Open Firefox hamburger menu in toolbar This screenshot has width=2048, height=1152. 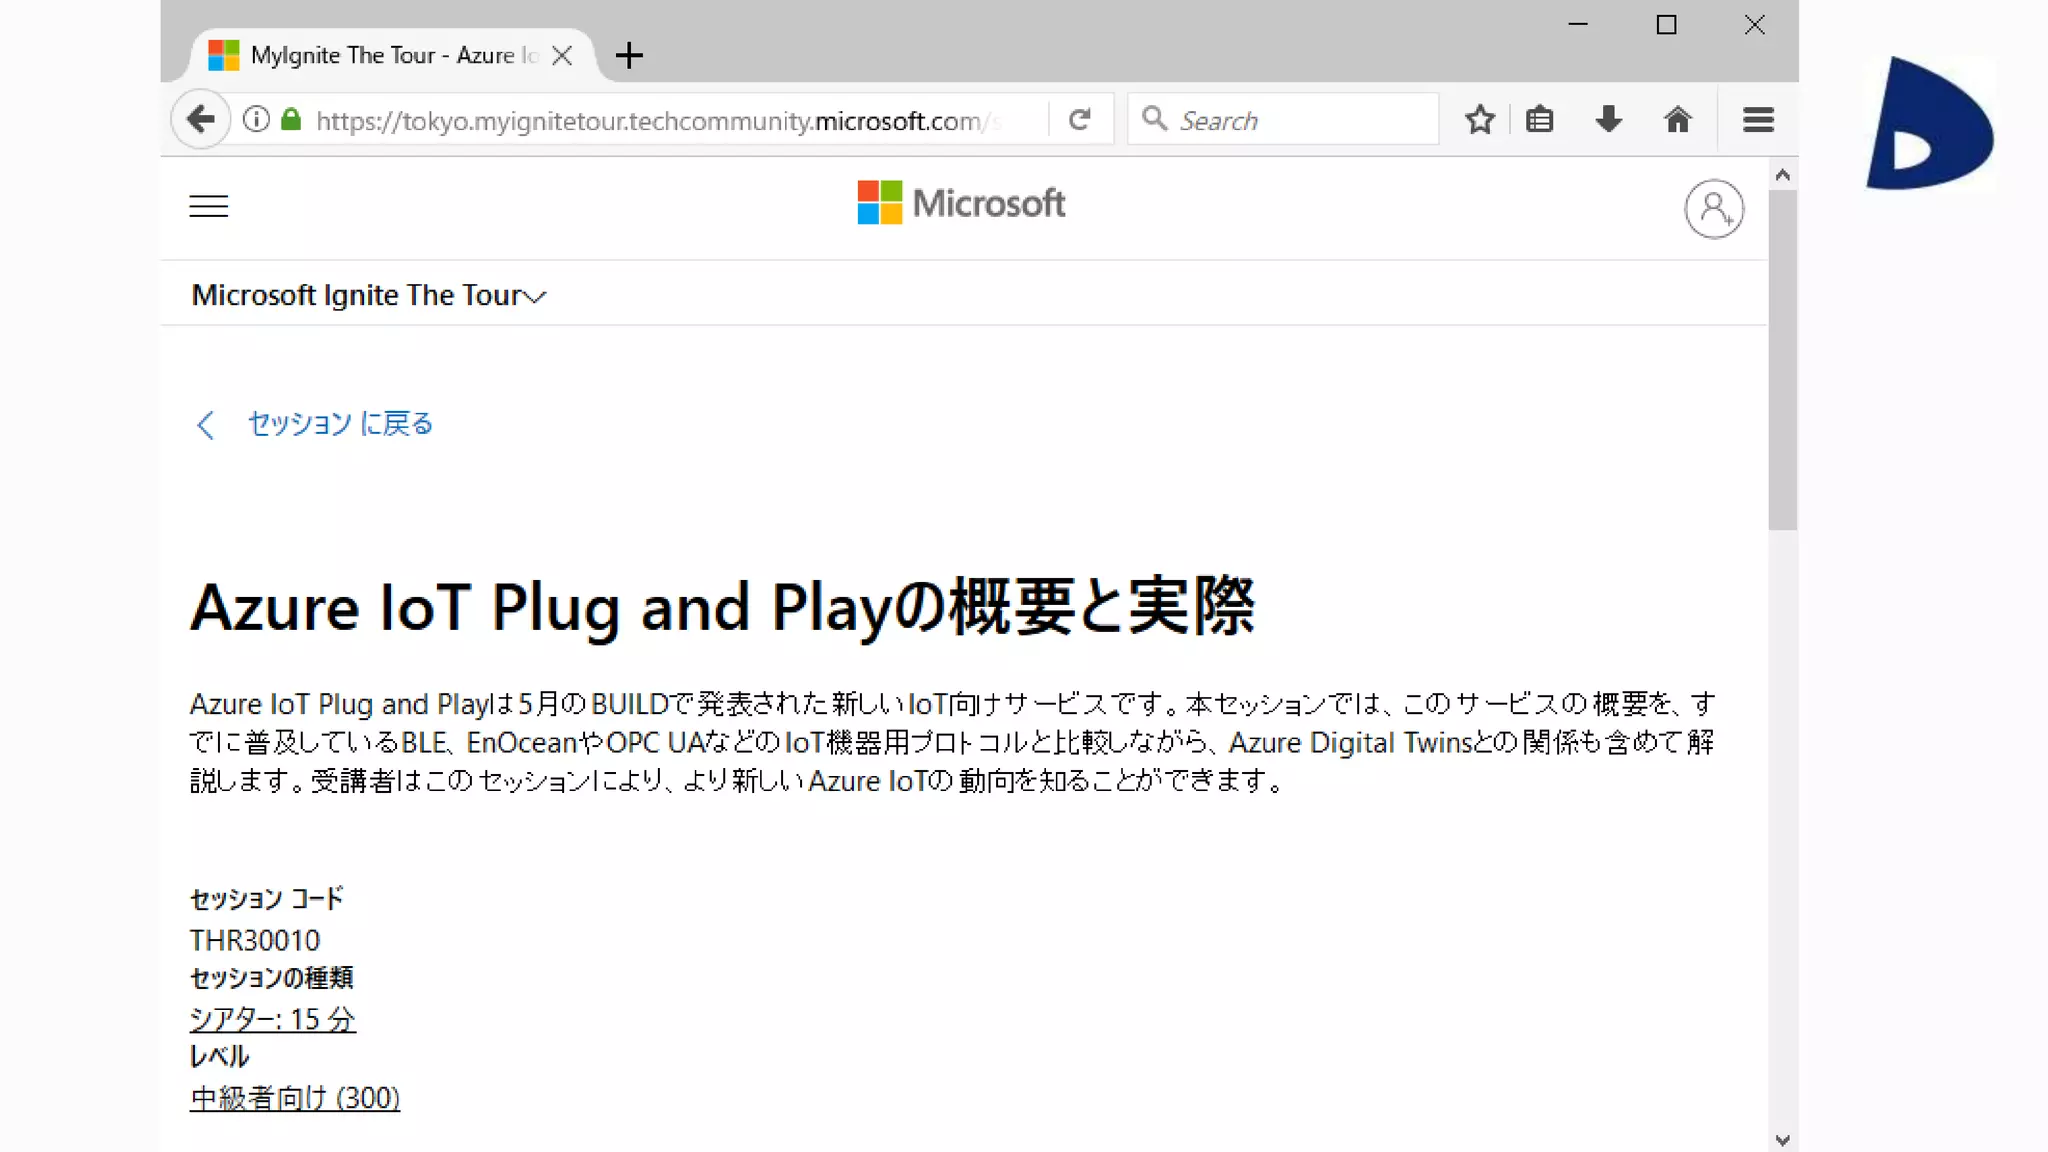point(1758,120)
